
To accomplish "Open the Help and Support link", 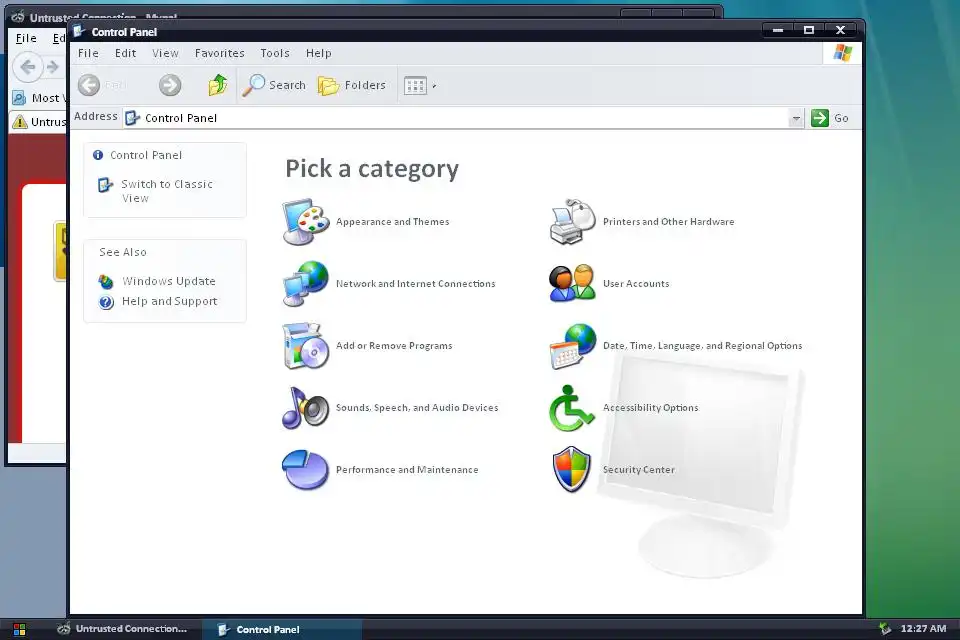I will (x=170, y=301).
